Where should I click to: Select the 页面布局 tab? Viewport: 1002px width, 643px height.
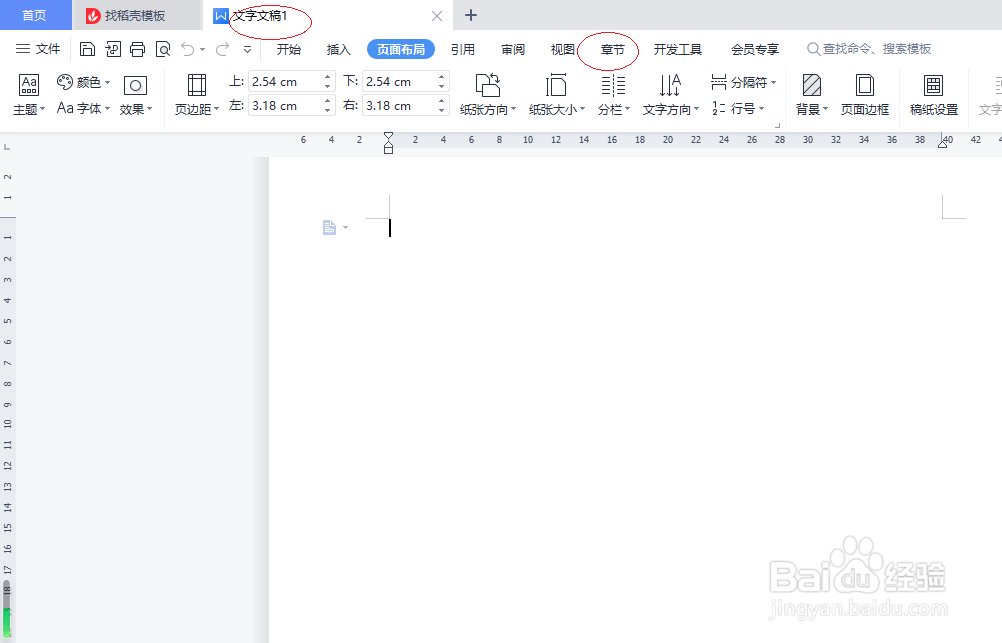[x=401, y=49]
